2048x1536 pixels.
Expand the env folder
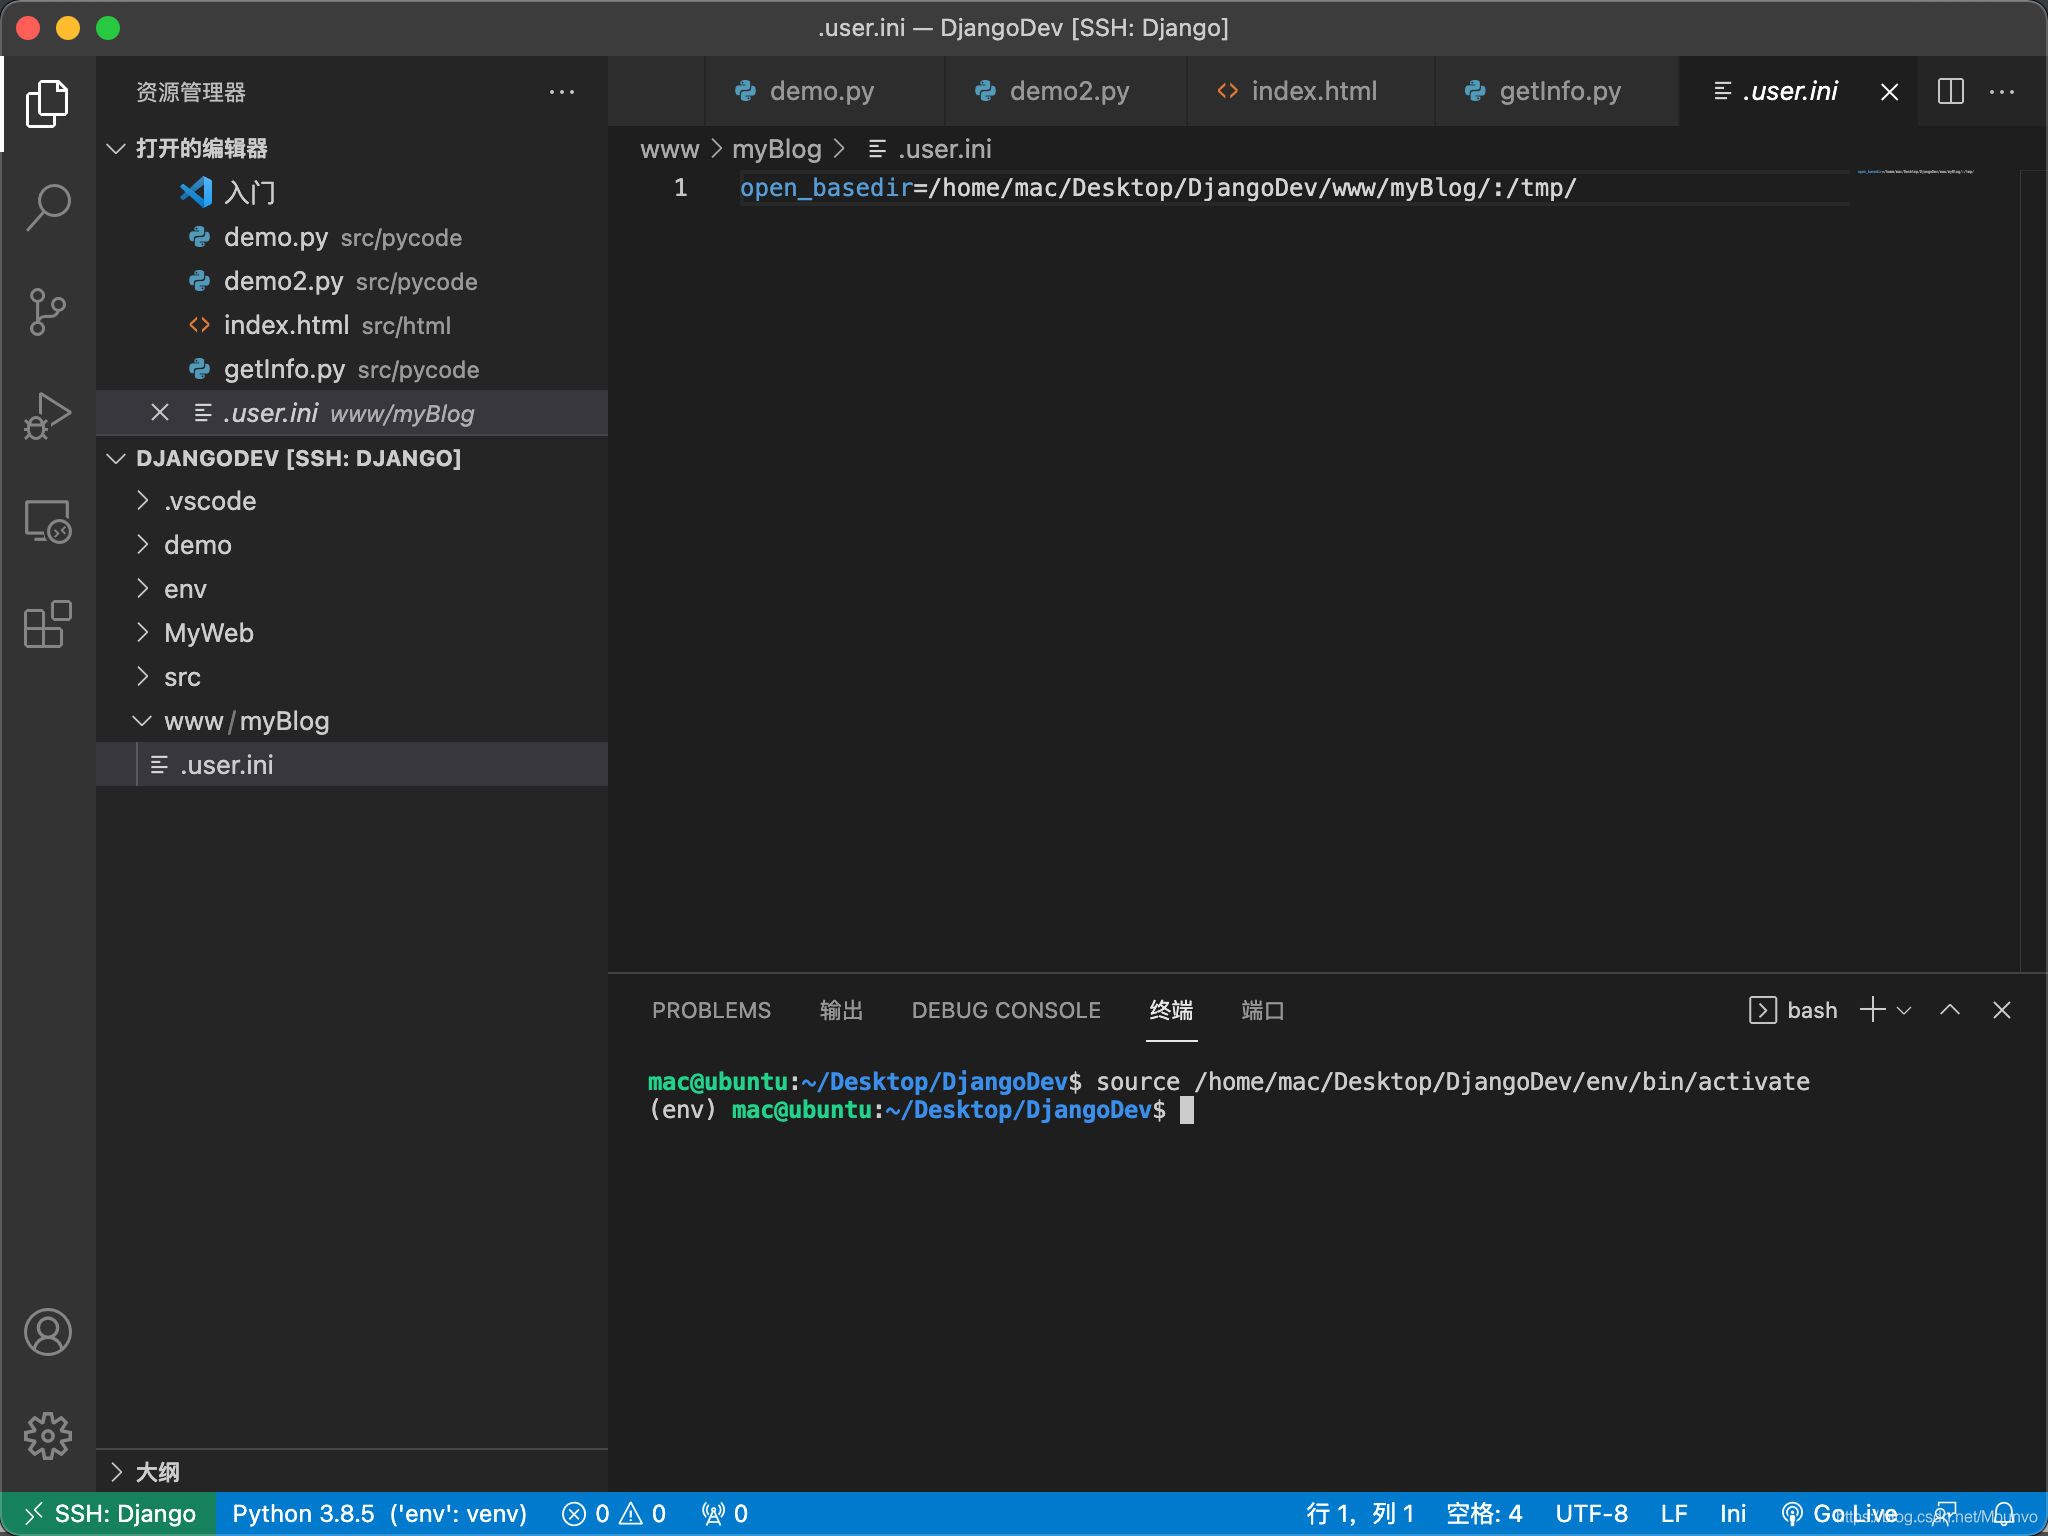[x=352, y=589]
